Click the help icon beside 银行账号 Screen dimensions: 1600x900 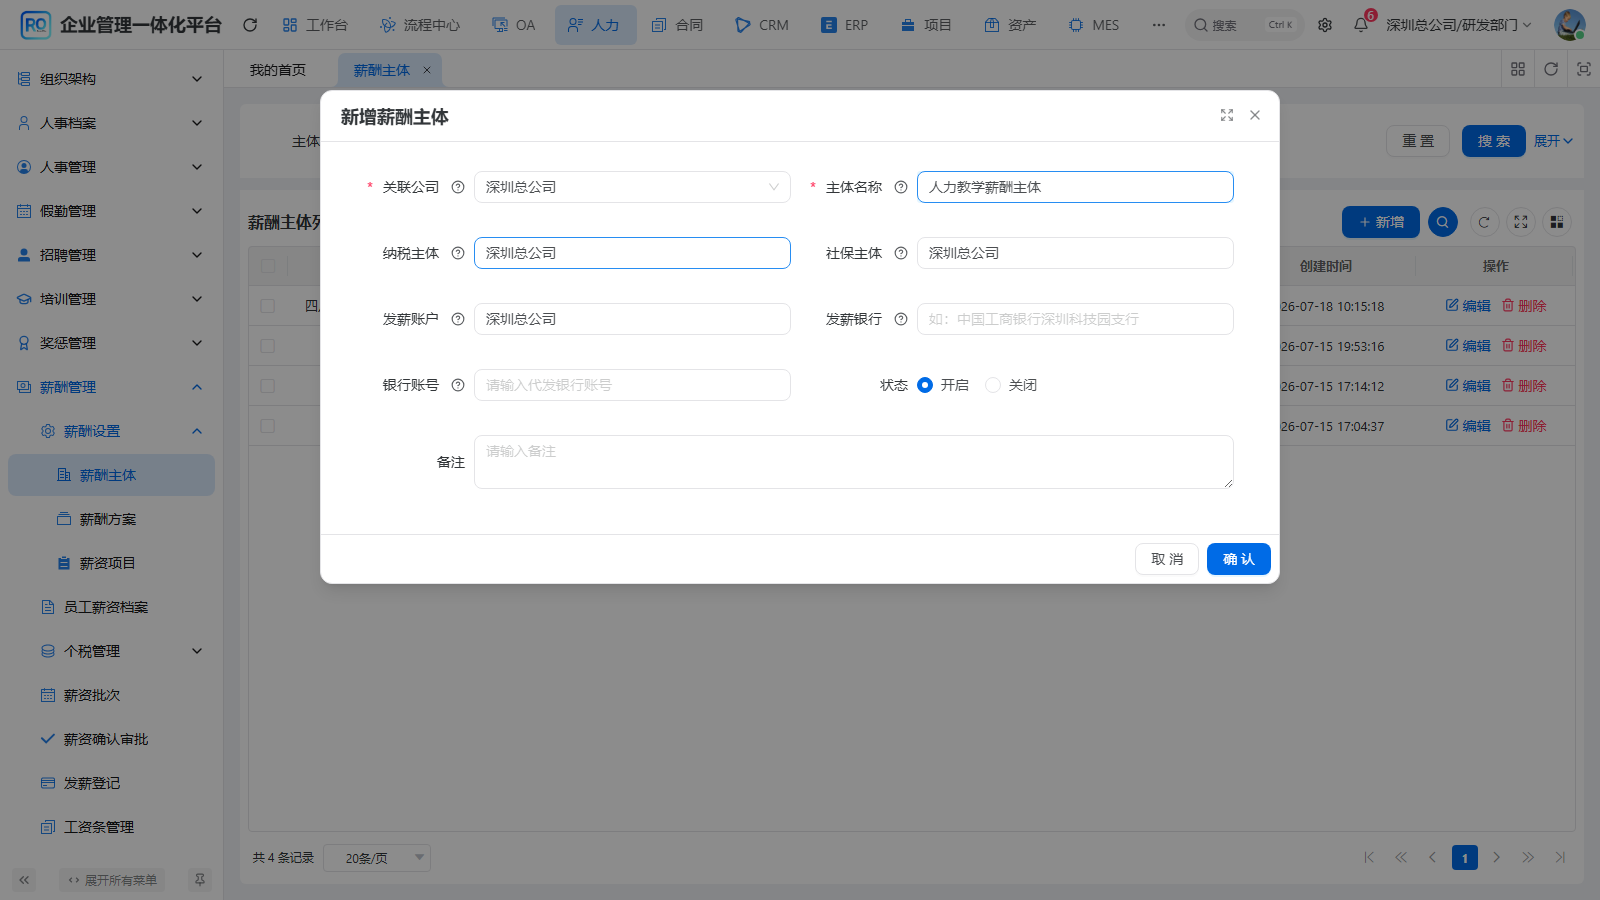(x=458, y=385)
